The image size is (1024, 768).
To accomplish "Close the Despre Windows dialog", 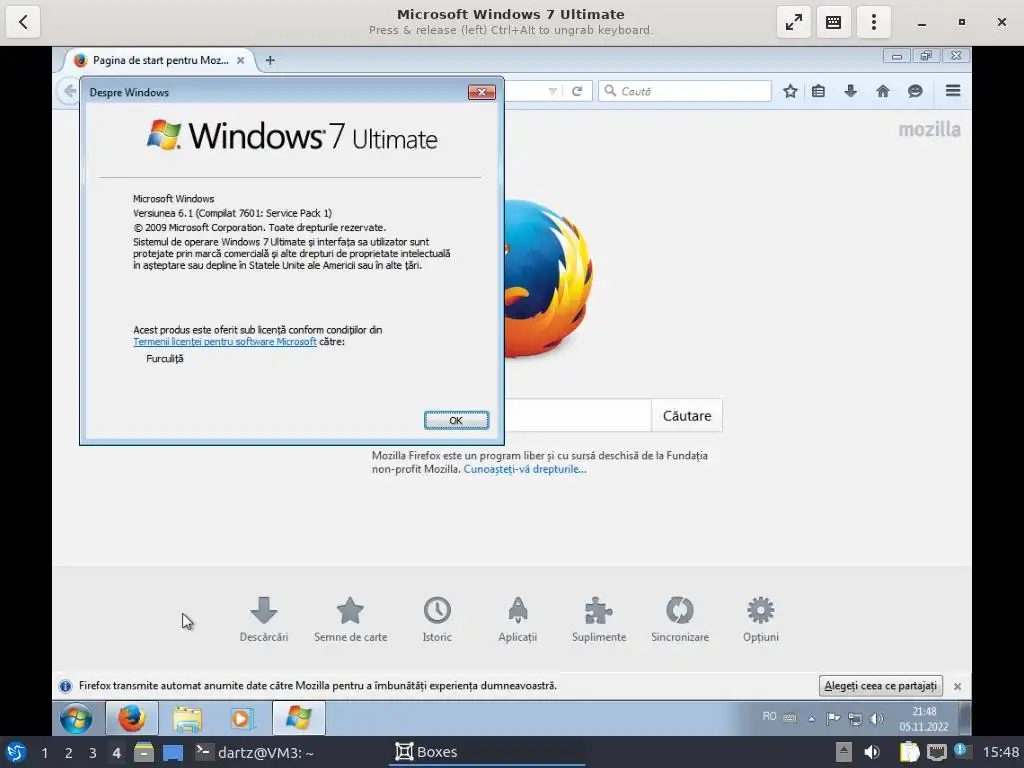I will click(481, 92).
